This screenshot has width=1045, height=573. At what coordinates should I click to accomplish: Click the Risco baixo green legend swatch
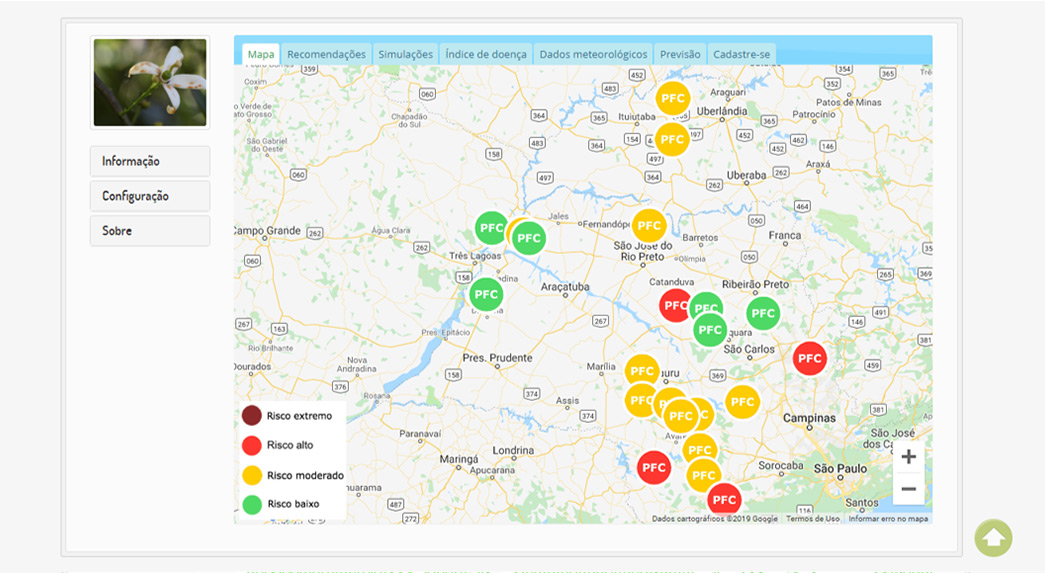[x=252, y=504]
